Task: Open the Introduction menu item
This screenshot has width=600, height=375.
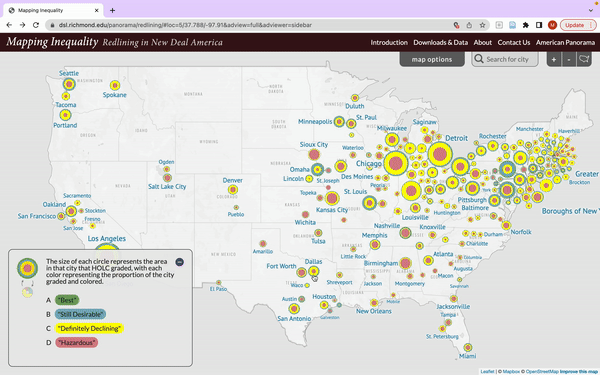Action: tap(389, 42)
